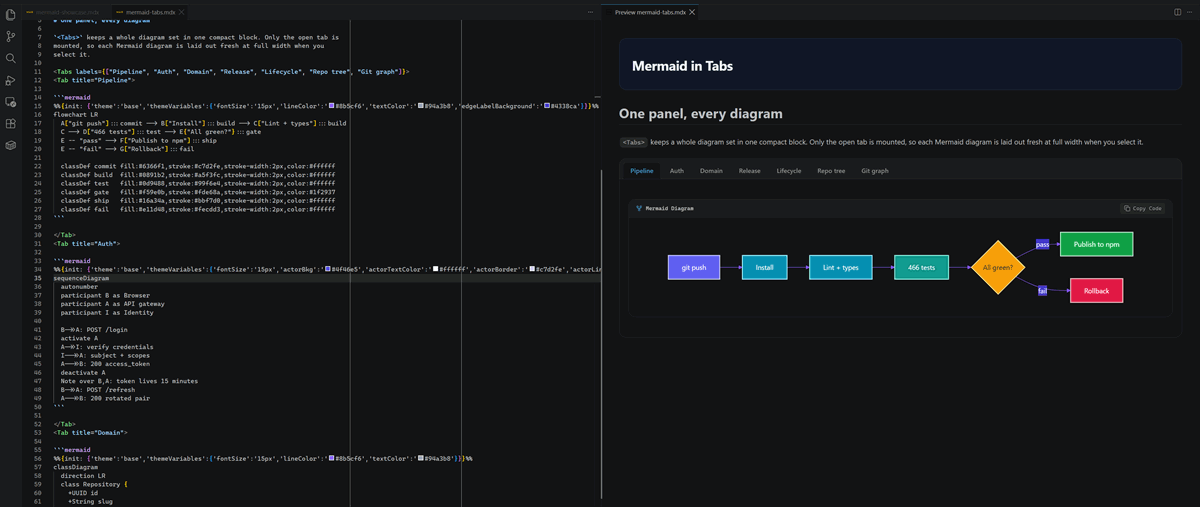The width and height of the screenshot is (1200, 507).
Task: Select the mermaid-tabs.mdx editor tab
Action: pos(150,11)
